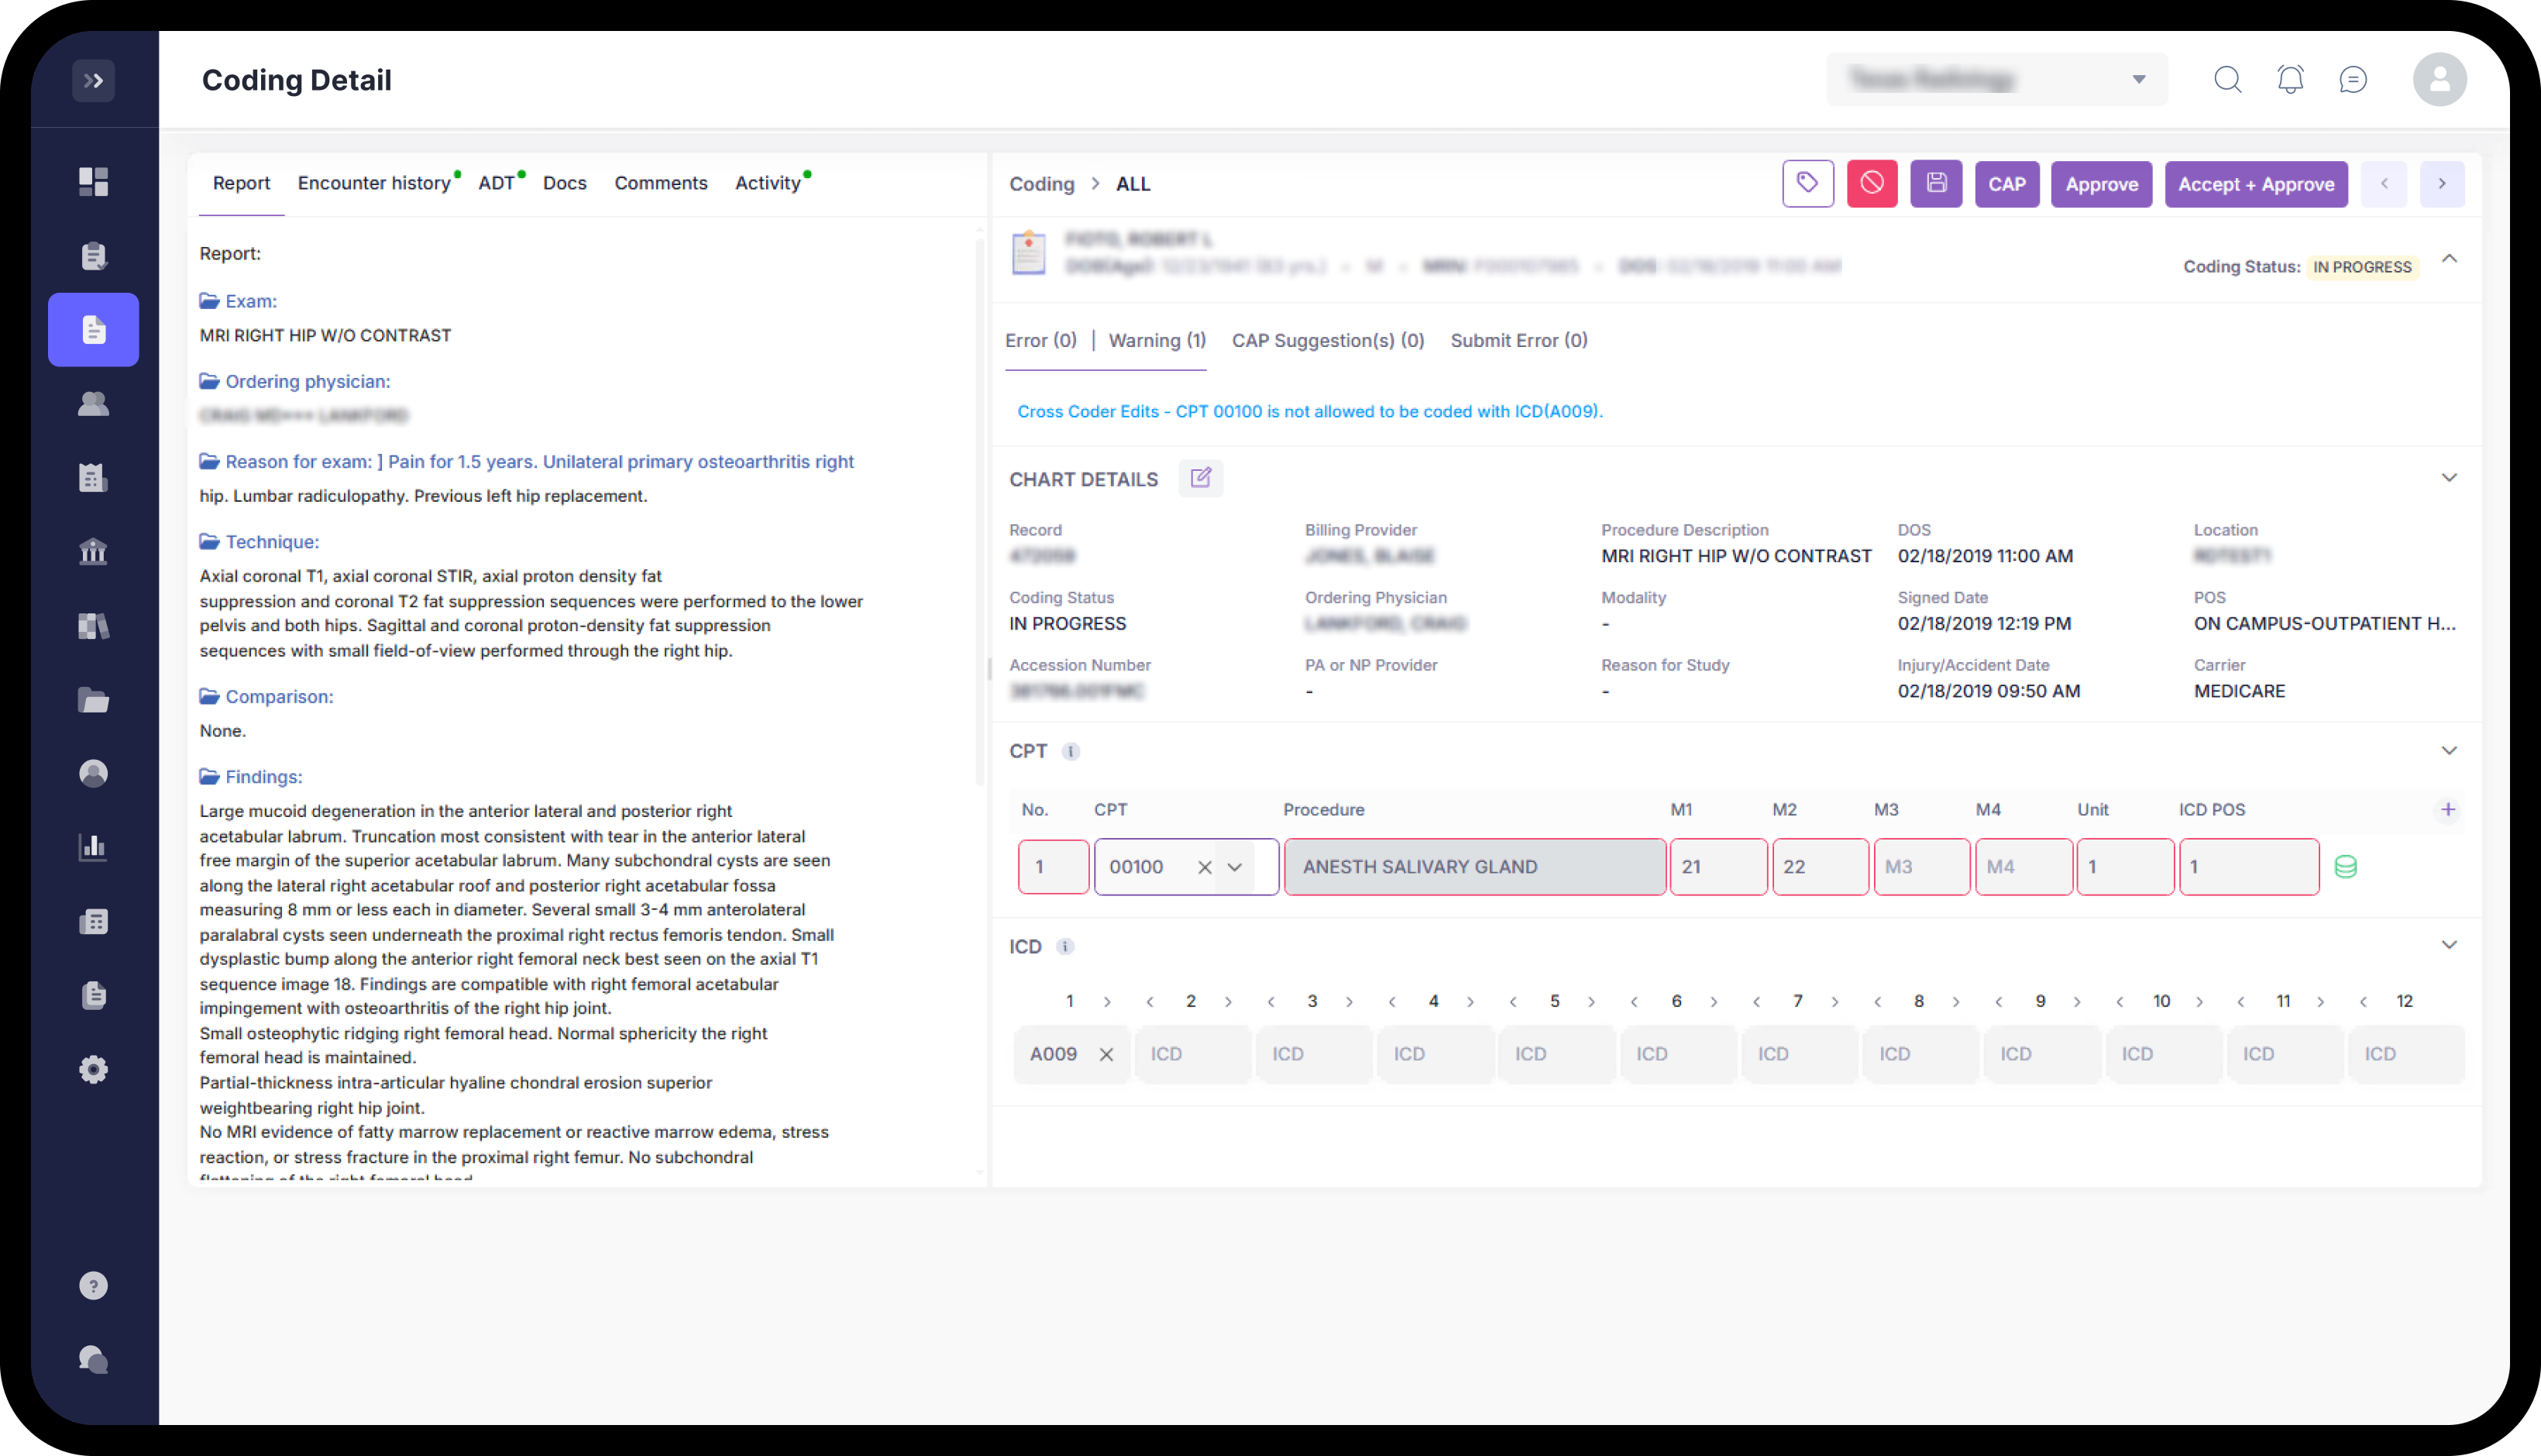Click the search magnifier in header
The width and height of the screenshot is (2541, 1456).
coord(2227,79)
